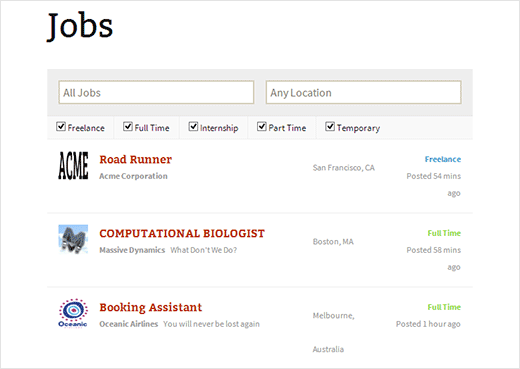Click the Boston, MA location text
The image size is (520, 369).
333,242
